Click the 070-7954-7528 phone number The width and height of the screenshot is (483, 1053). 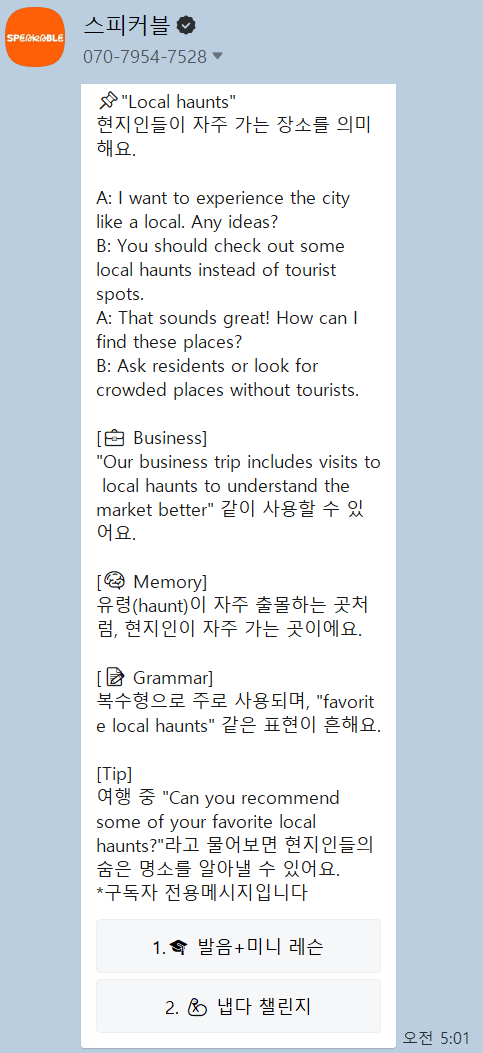[x=145, y=57]
